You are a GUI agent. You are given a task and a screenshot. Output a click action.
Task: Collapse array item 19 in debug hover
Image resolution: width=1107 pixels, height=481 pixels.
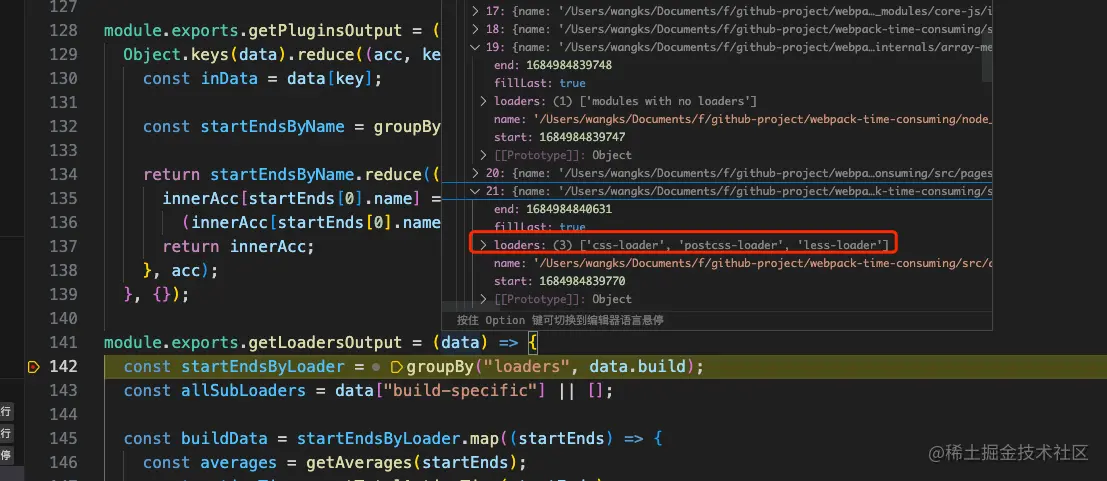point(475,47)
